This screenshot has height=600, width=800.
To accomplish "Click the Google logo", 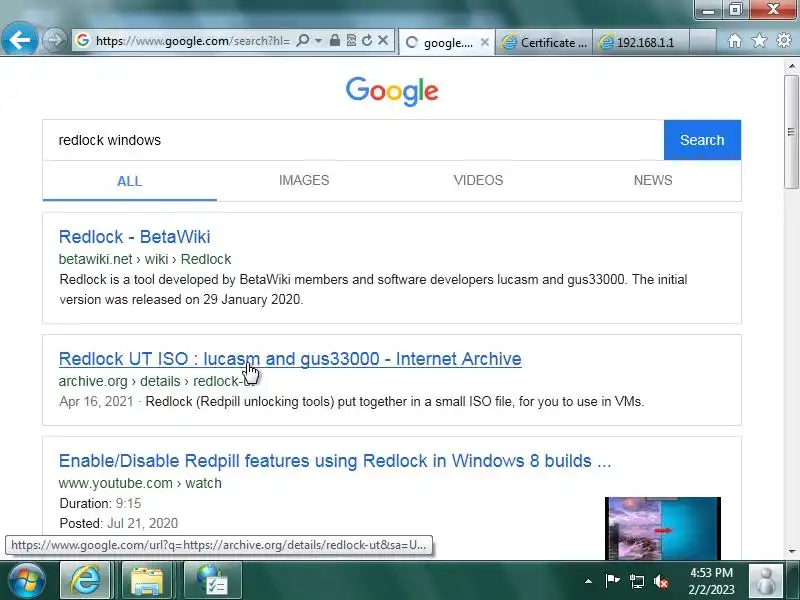I will point(392,91).
